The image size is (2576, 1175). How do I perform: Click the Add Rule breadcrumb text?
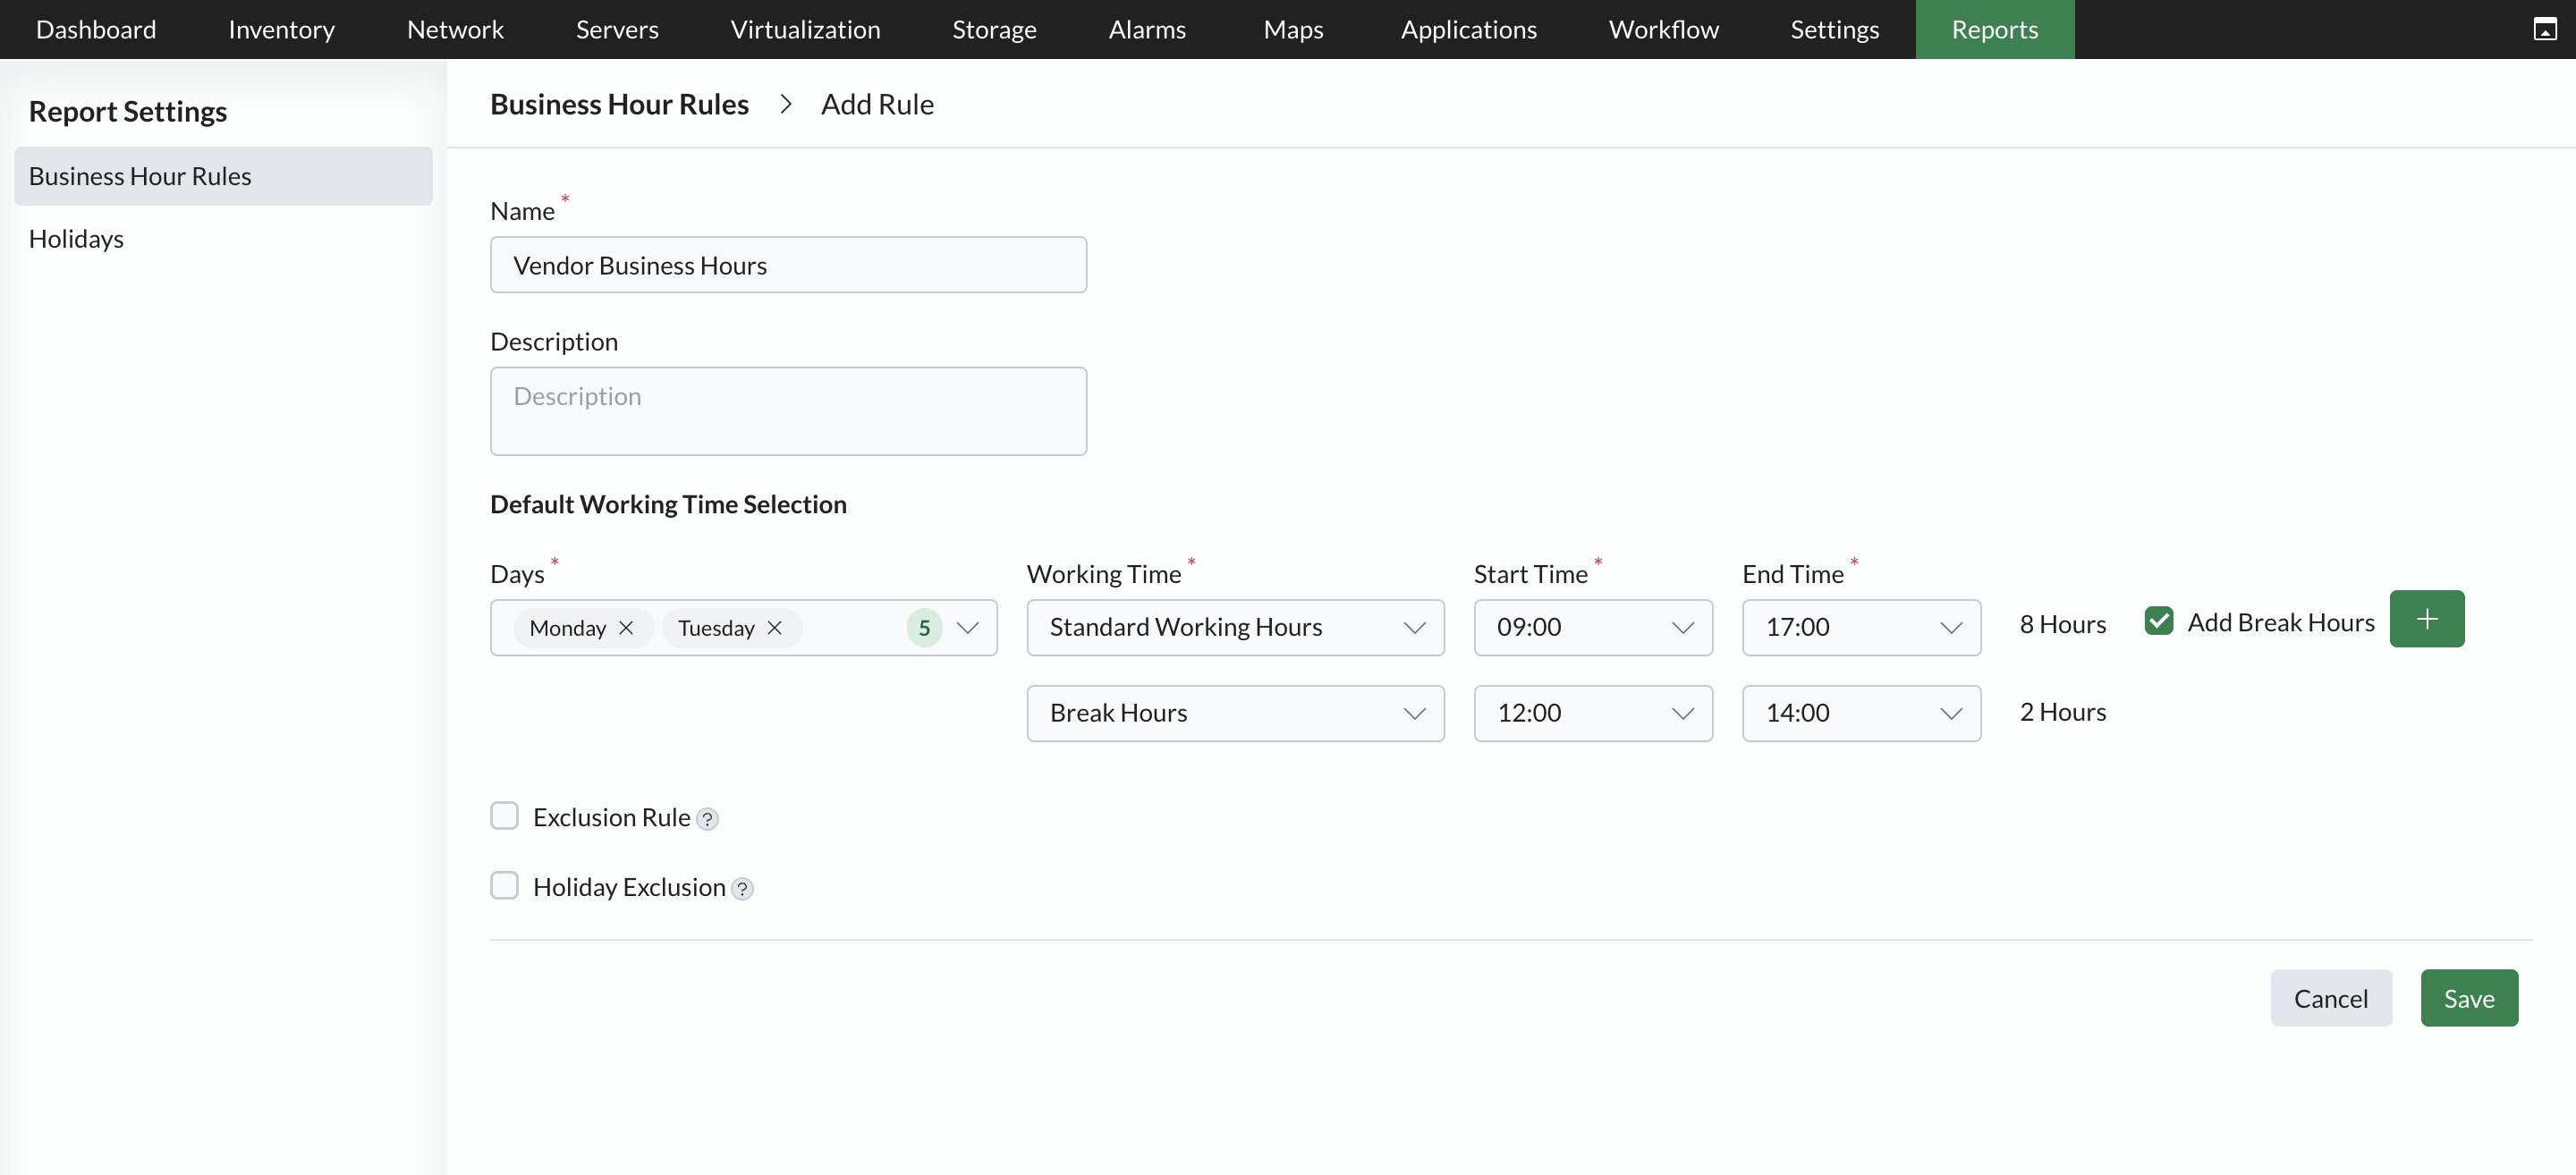(x=877, y=104)
